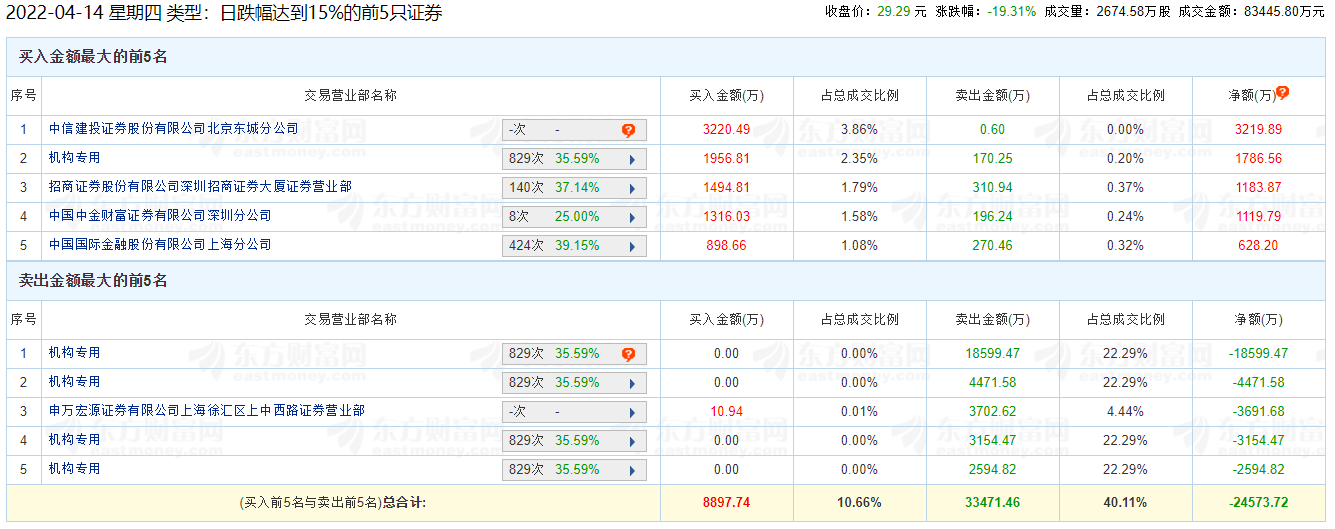The height and width of the screenshot is (529, 1335).
Task: Click the orange question icon beside 净额(万) header
Action: (1282, 92)
